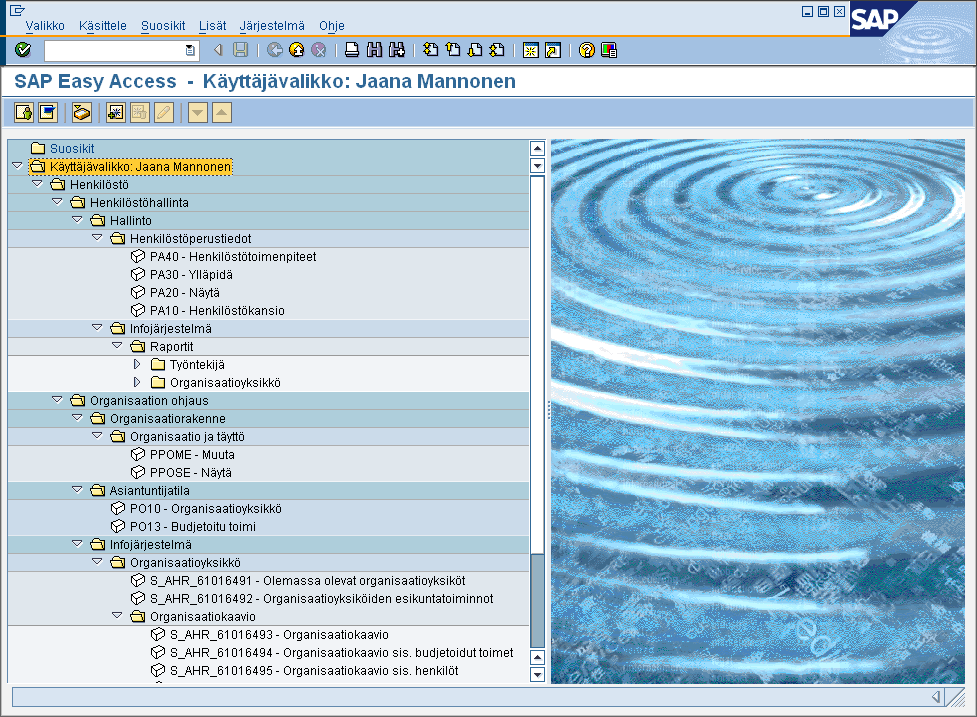Image resolution: width=977 pixels, height=717 pixels.
Task: Click the Find Next binoculars icon
Action: [x=397, y=50]
